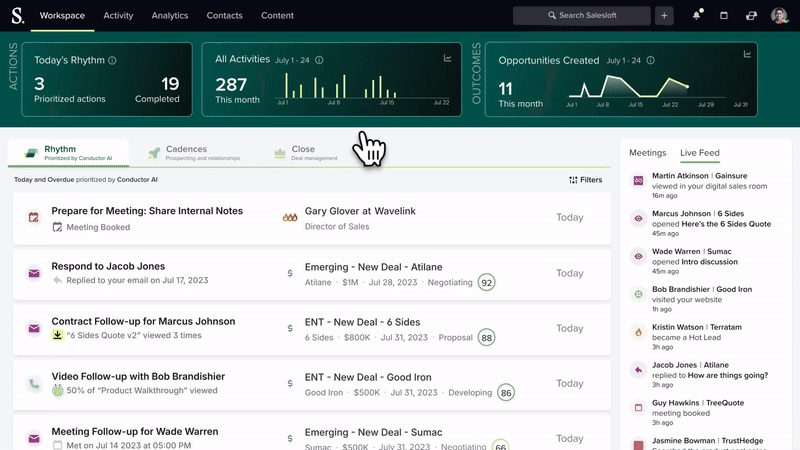Switch to the Rhythm tab
The width and height of the screenshot is (800, 450).
(x=68, y=153)
